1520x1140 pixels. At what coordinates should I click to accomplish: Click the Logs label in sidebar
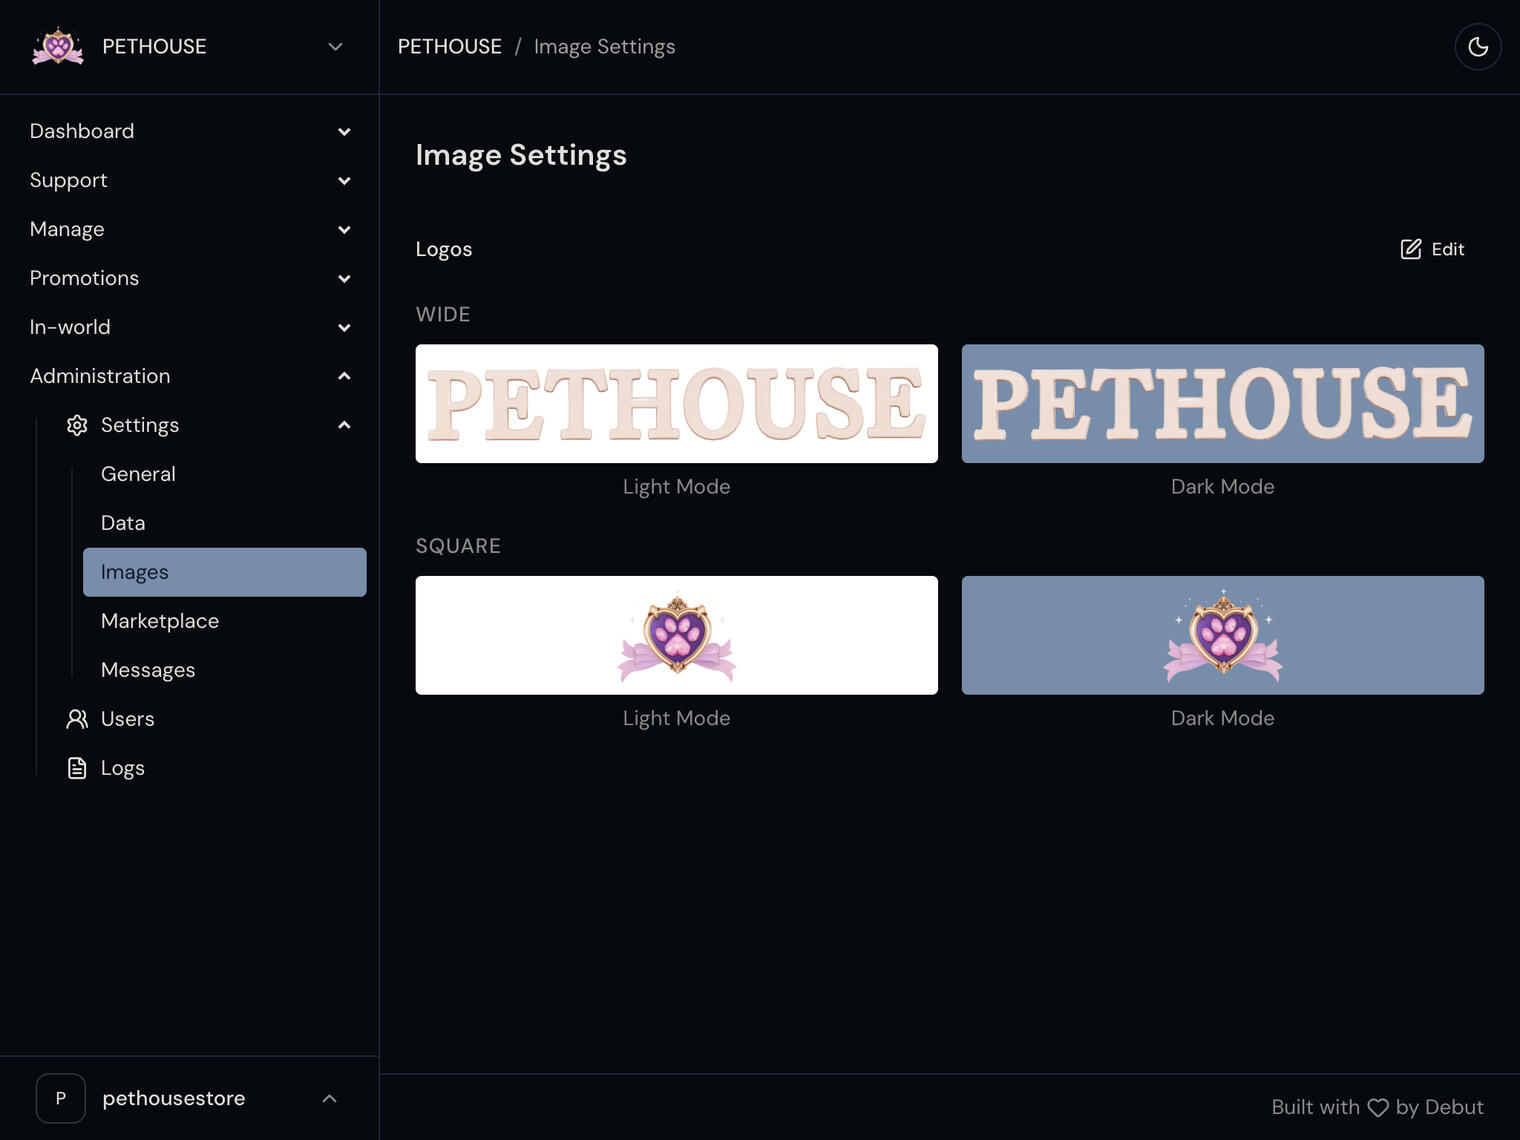tap(123, 768)
